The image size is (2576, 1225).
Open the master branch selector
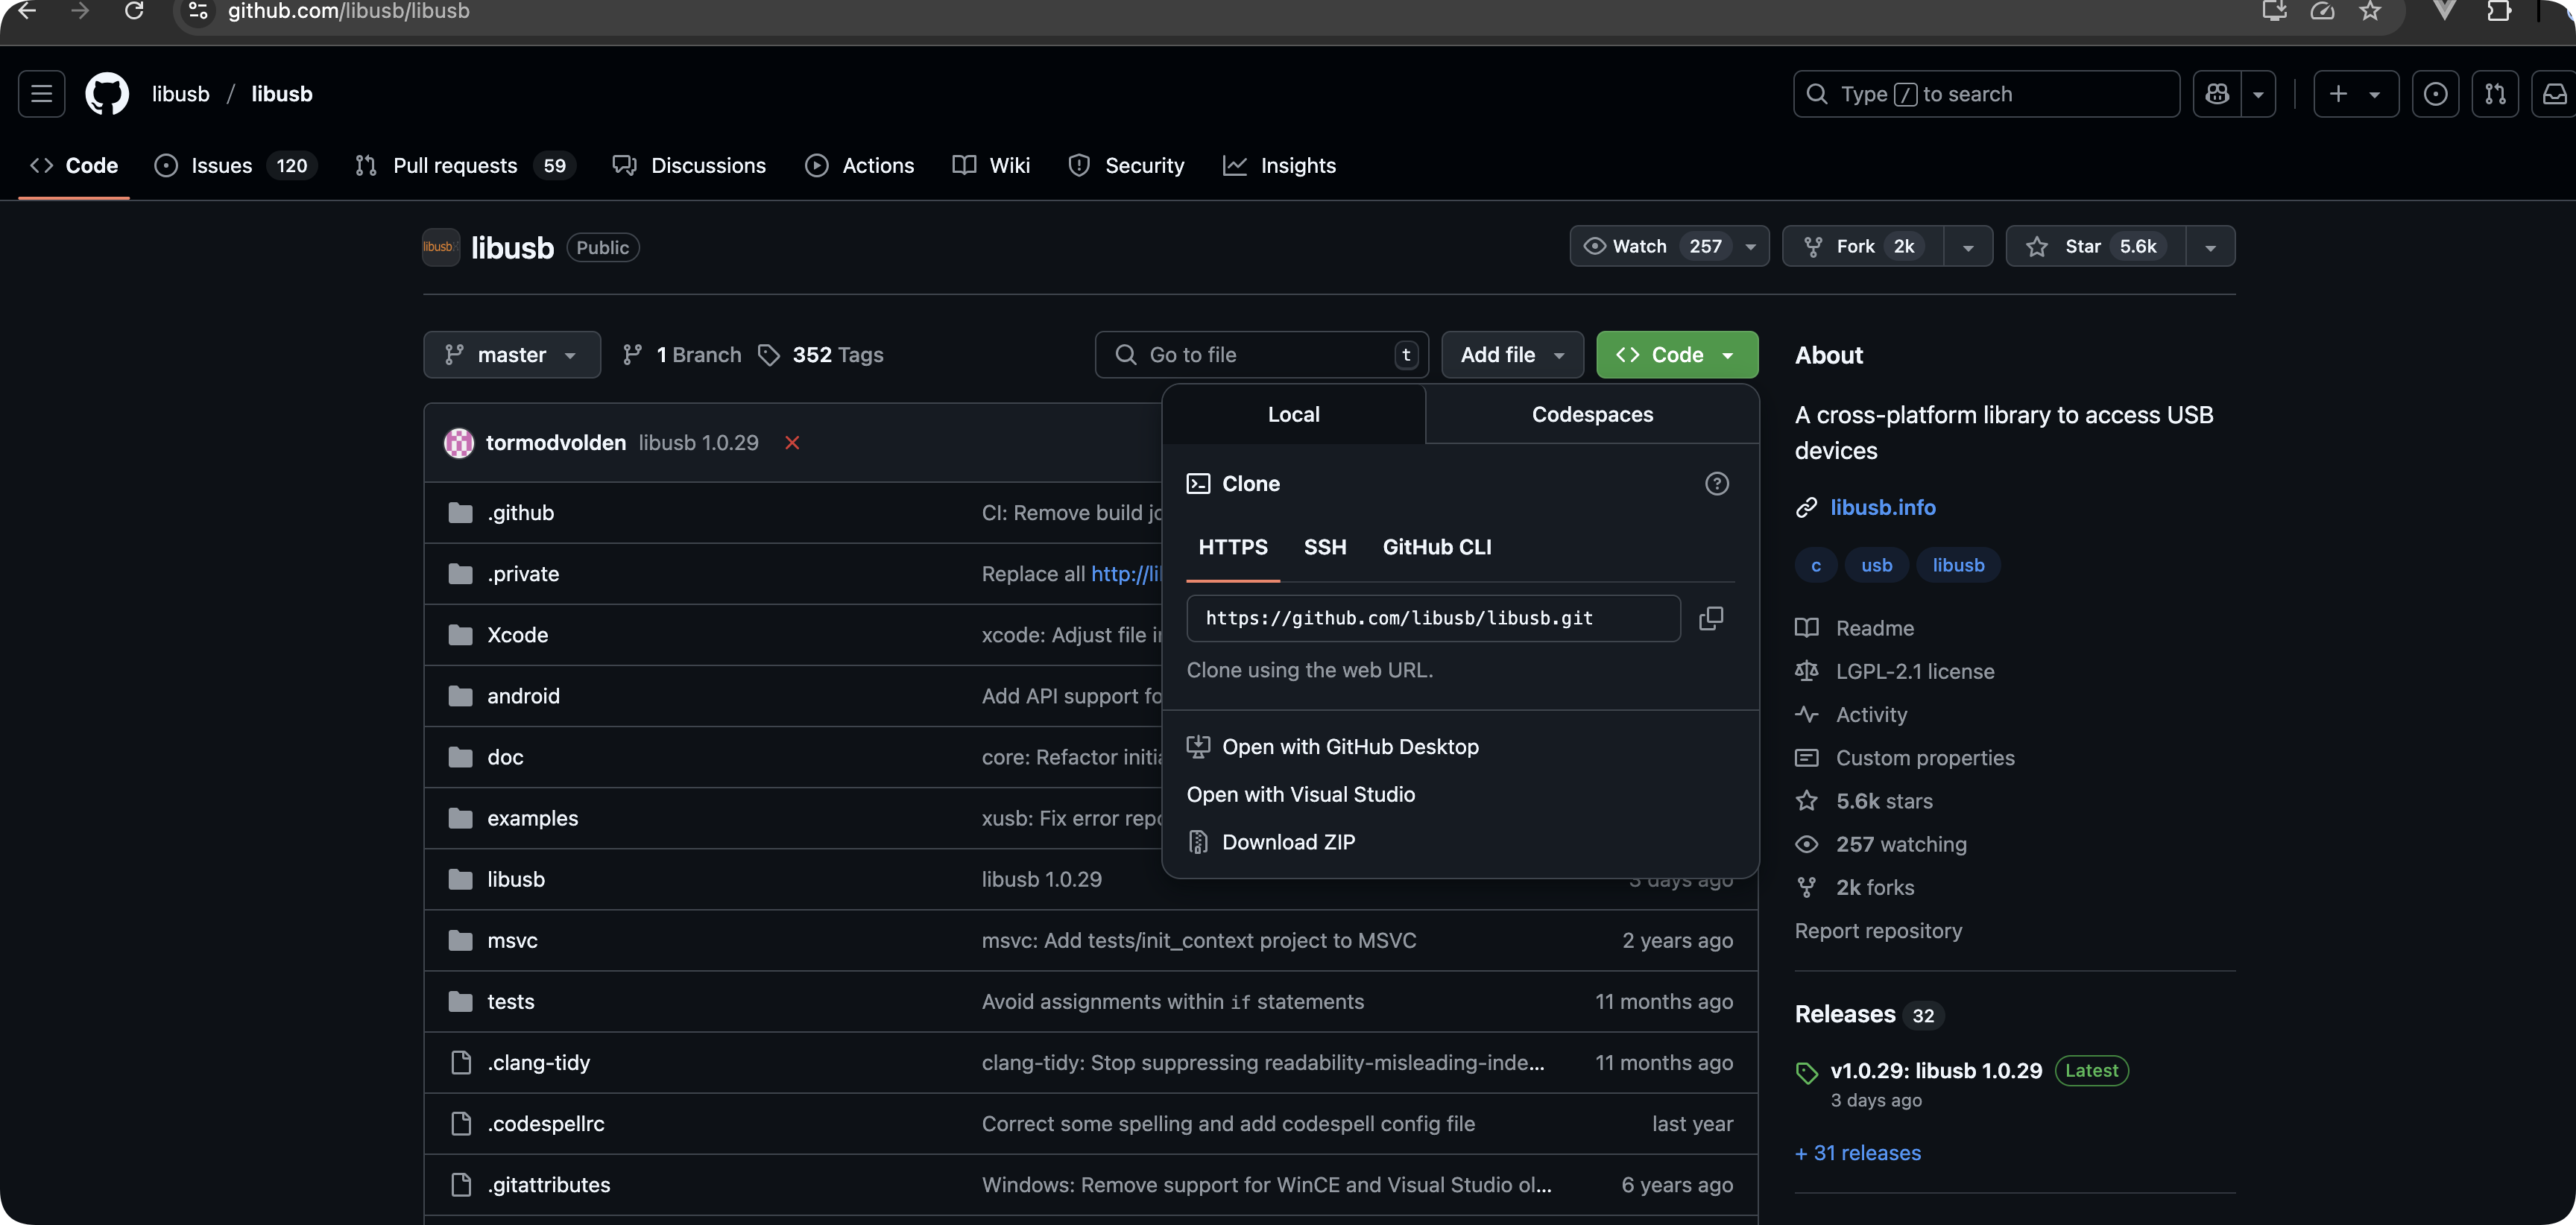512,355
